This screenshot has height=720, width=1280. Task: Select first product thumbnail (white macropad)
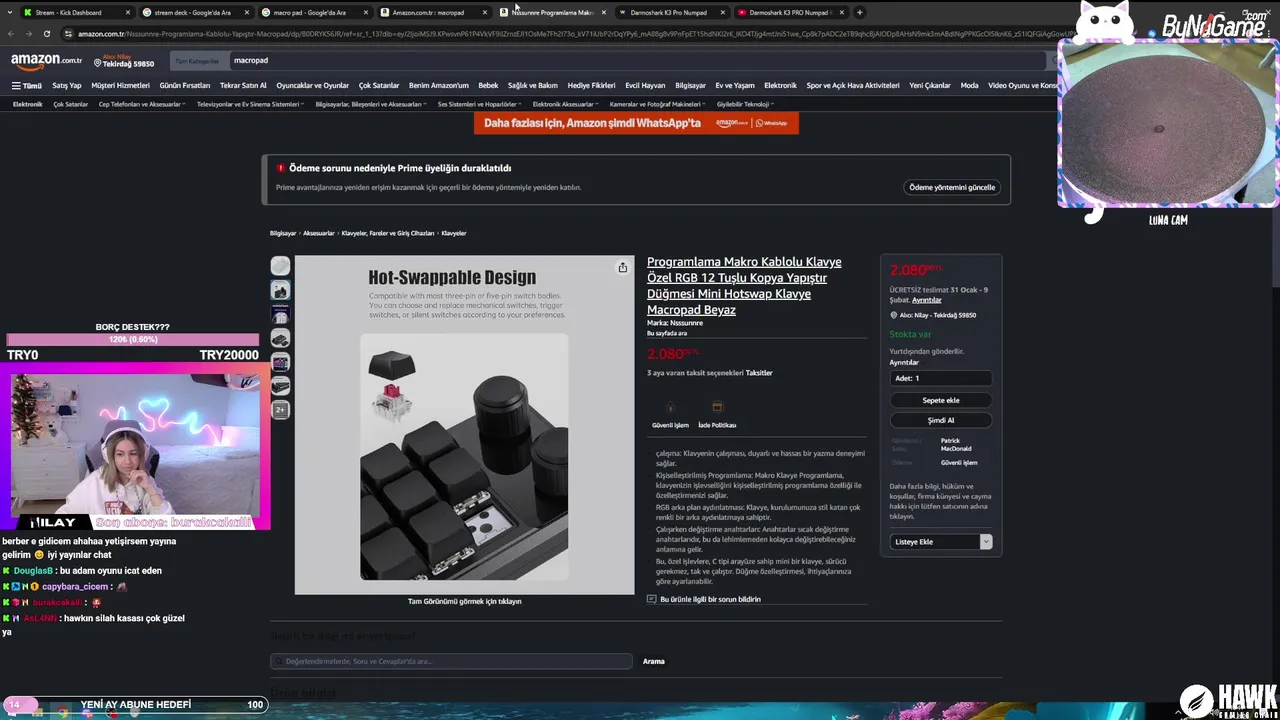pyautogui.click(x=280, y=265)
